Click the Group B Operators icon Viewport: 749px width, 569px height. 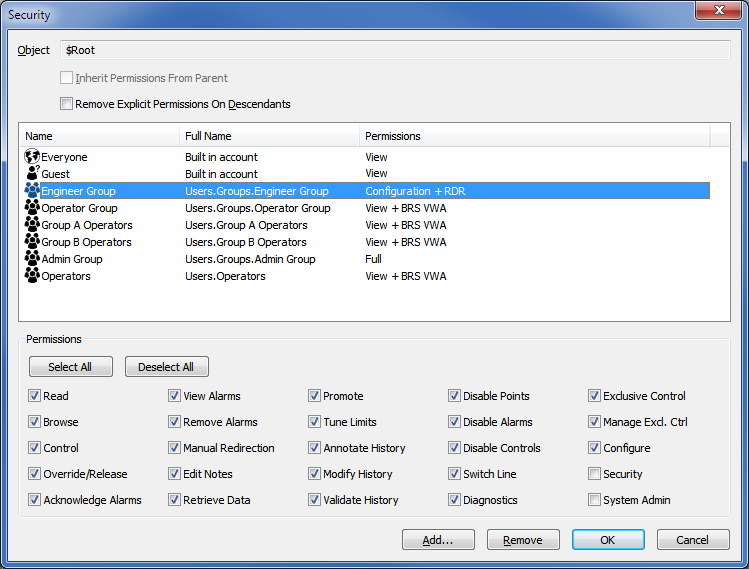coord(32,242)
